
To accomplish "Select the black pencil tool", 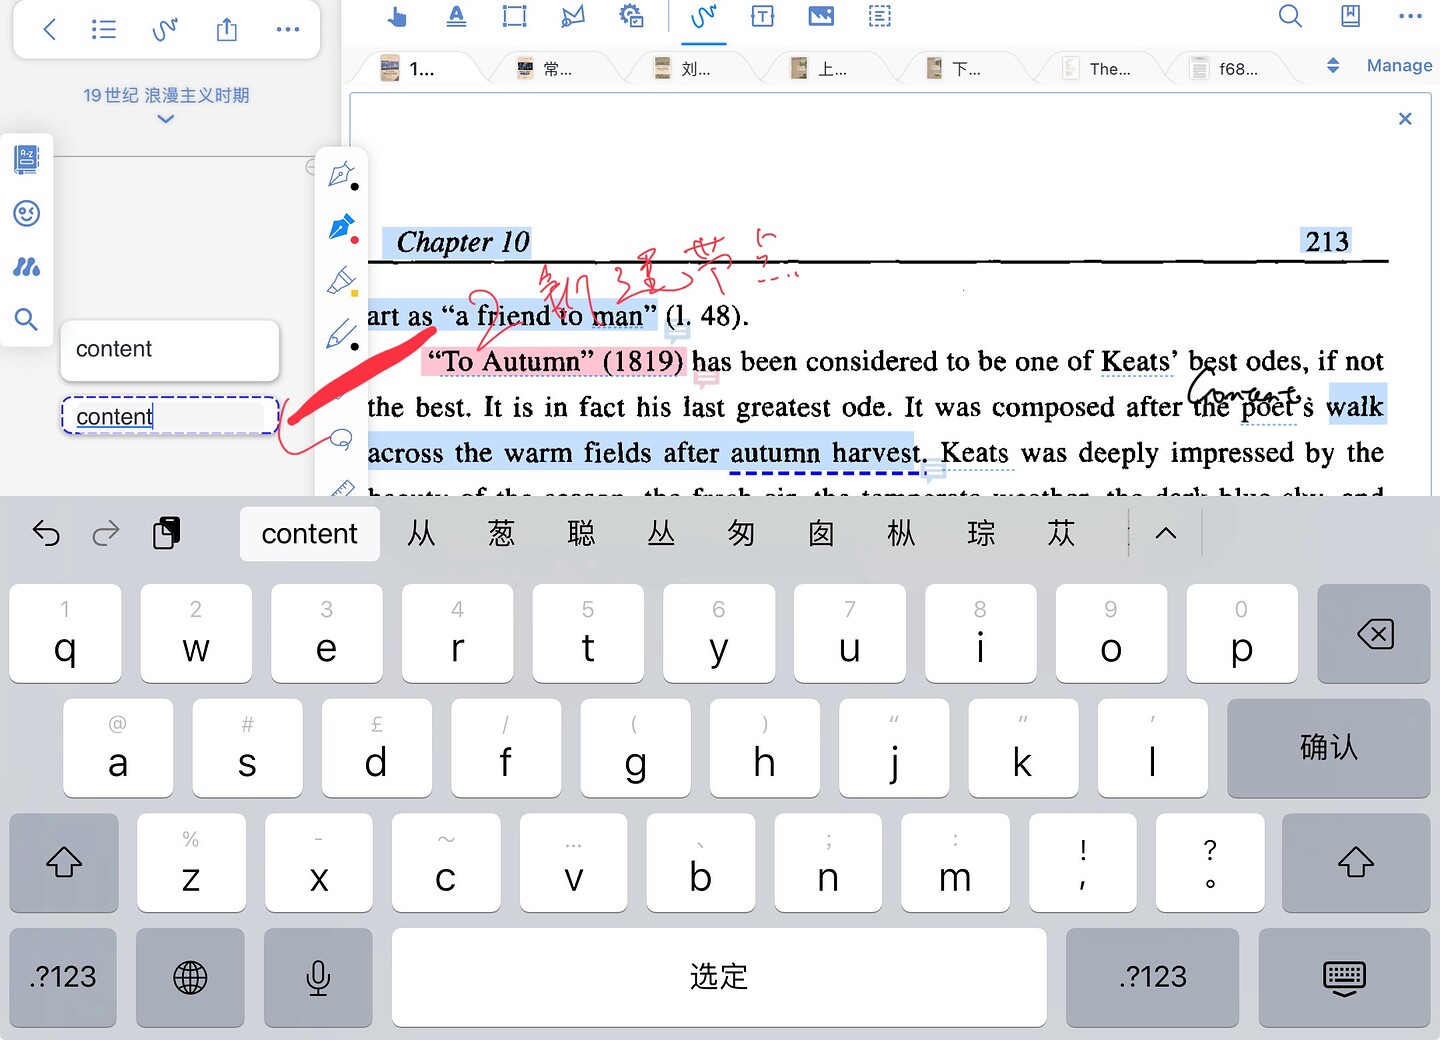I will pyautogui.click(x=342, y=333).
